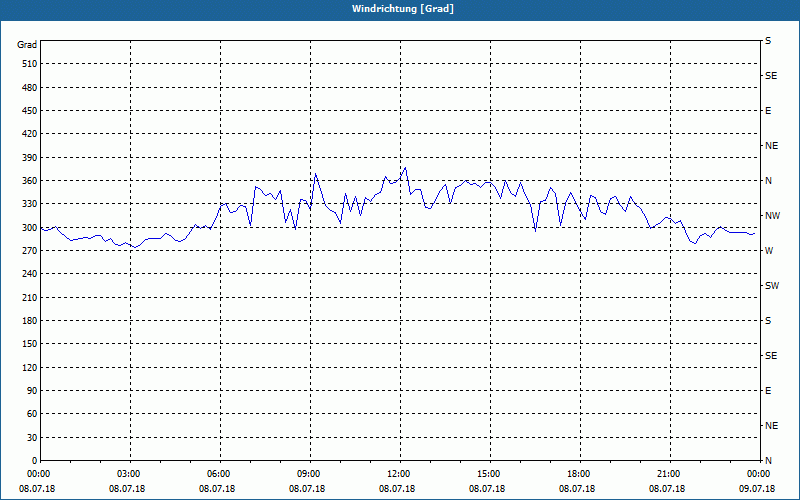Select the "09:00" time label
The width and height of the screenshot is (800, 500).
tap(307, 474)
